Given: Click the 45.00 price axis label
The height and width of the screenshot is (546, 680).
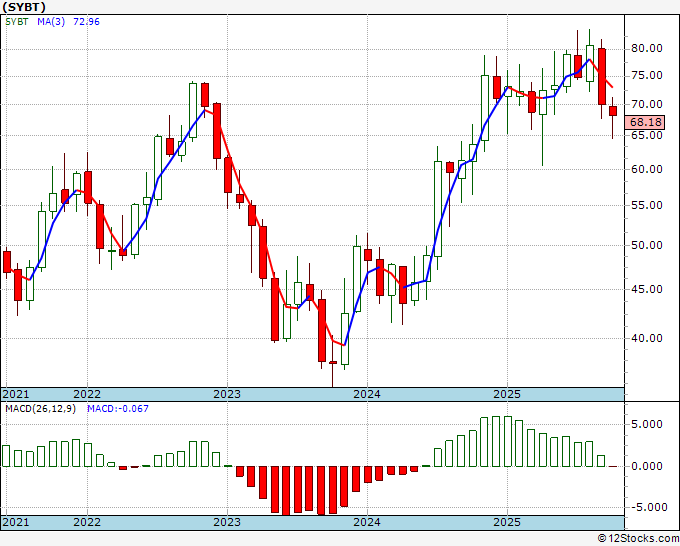Looking at the screenshot, I should coord(647,289).
